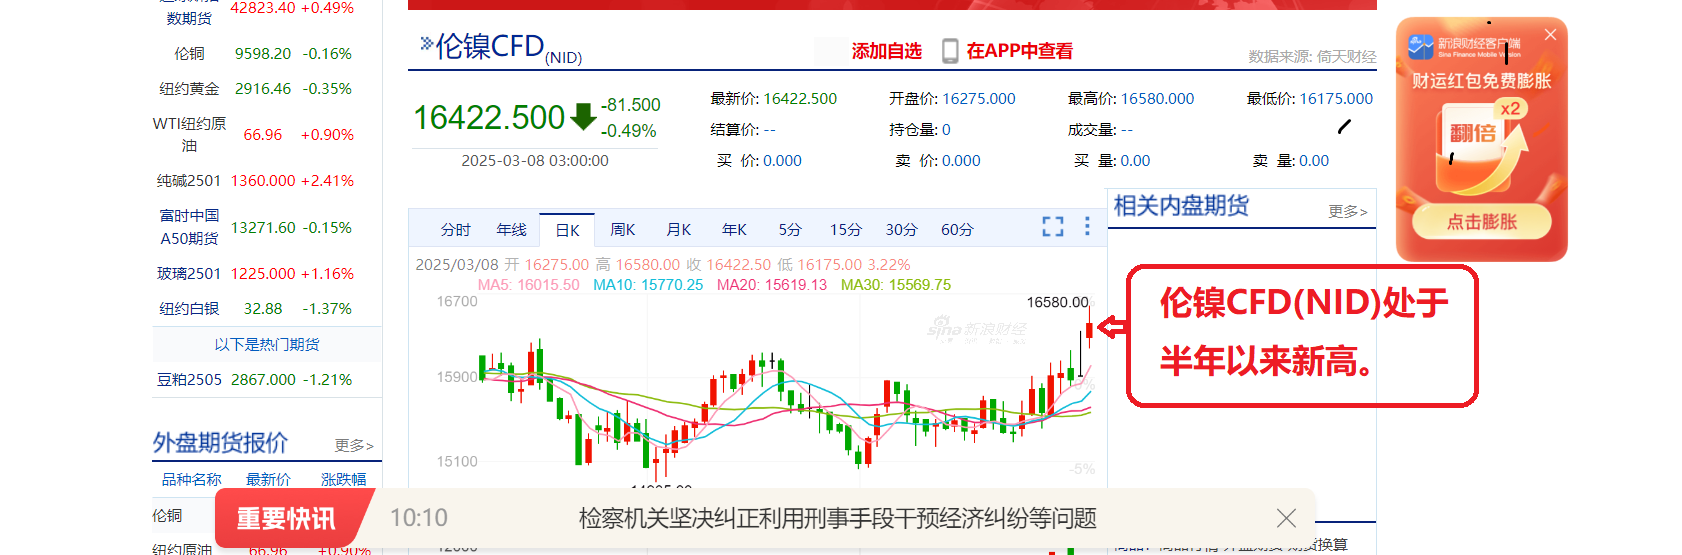Open the 伦铜 quote row
The width and height of the screenshot is (1682, 555).
[x=267, y=54]
